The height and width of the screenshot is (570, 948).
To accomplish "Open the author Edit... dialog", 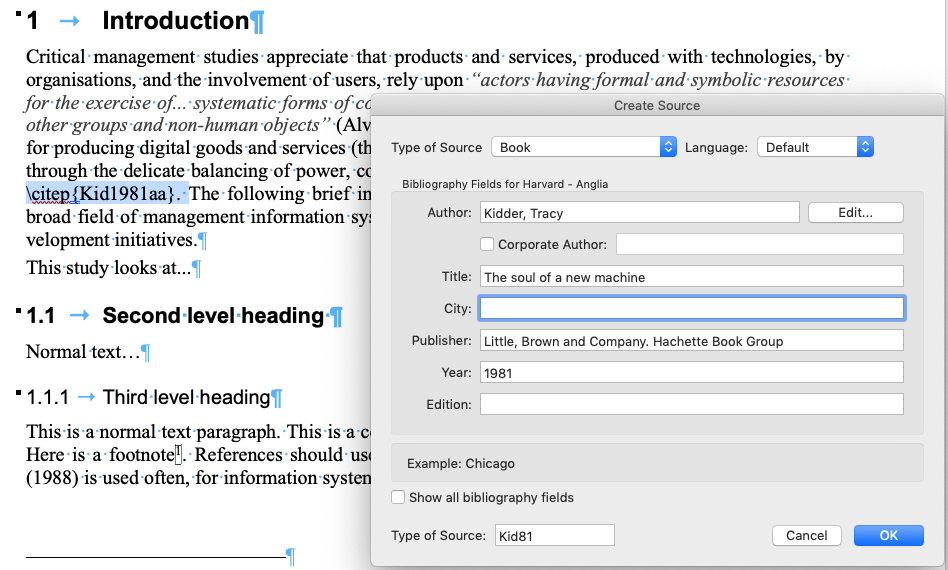I will click(855, 213).
